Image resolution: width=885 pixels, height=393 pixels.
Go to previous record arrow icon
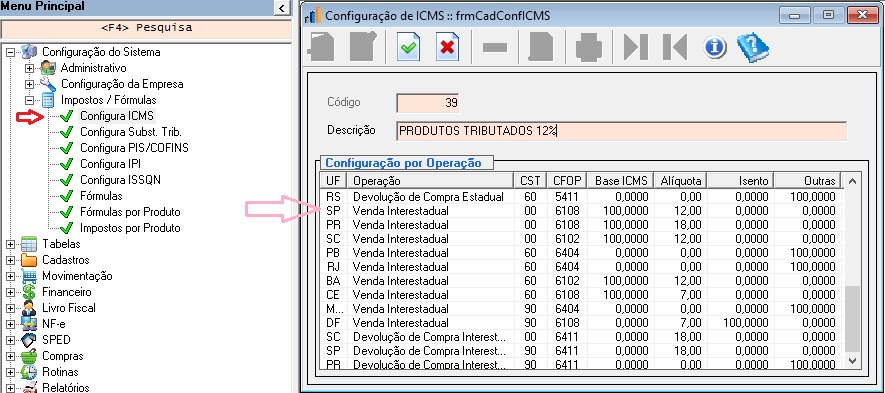click(675, 47)
